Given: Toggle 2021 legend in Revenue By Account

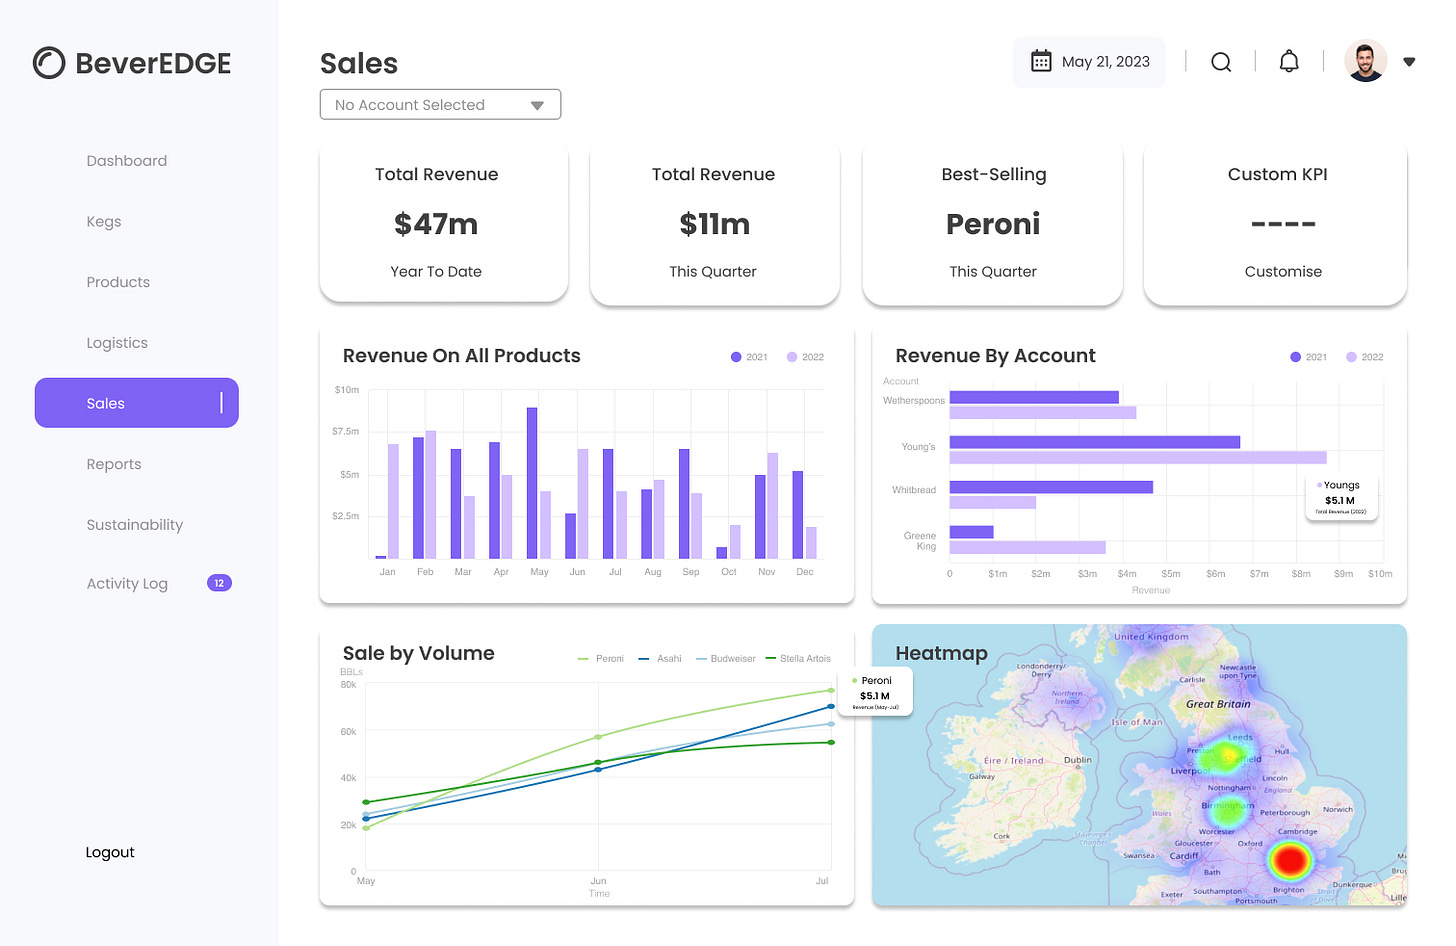Looking at the screenshot, I should coord(1308,357).
